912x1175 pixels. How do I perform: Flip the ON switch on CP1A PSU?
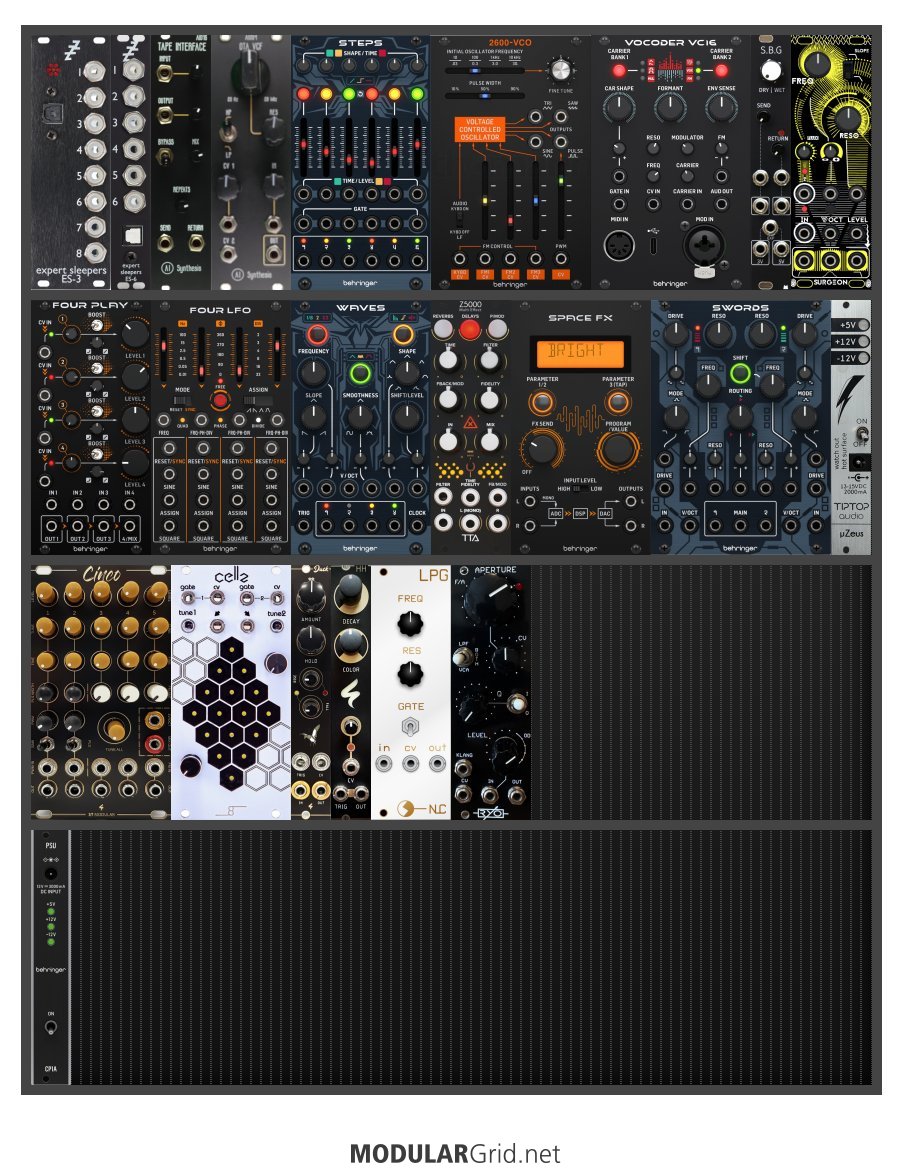[x=50, y=1027]
